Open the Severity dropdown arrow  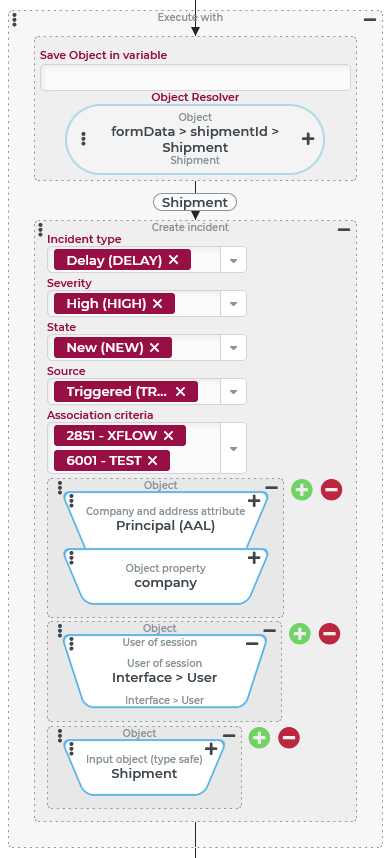(234, 304)
